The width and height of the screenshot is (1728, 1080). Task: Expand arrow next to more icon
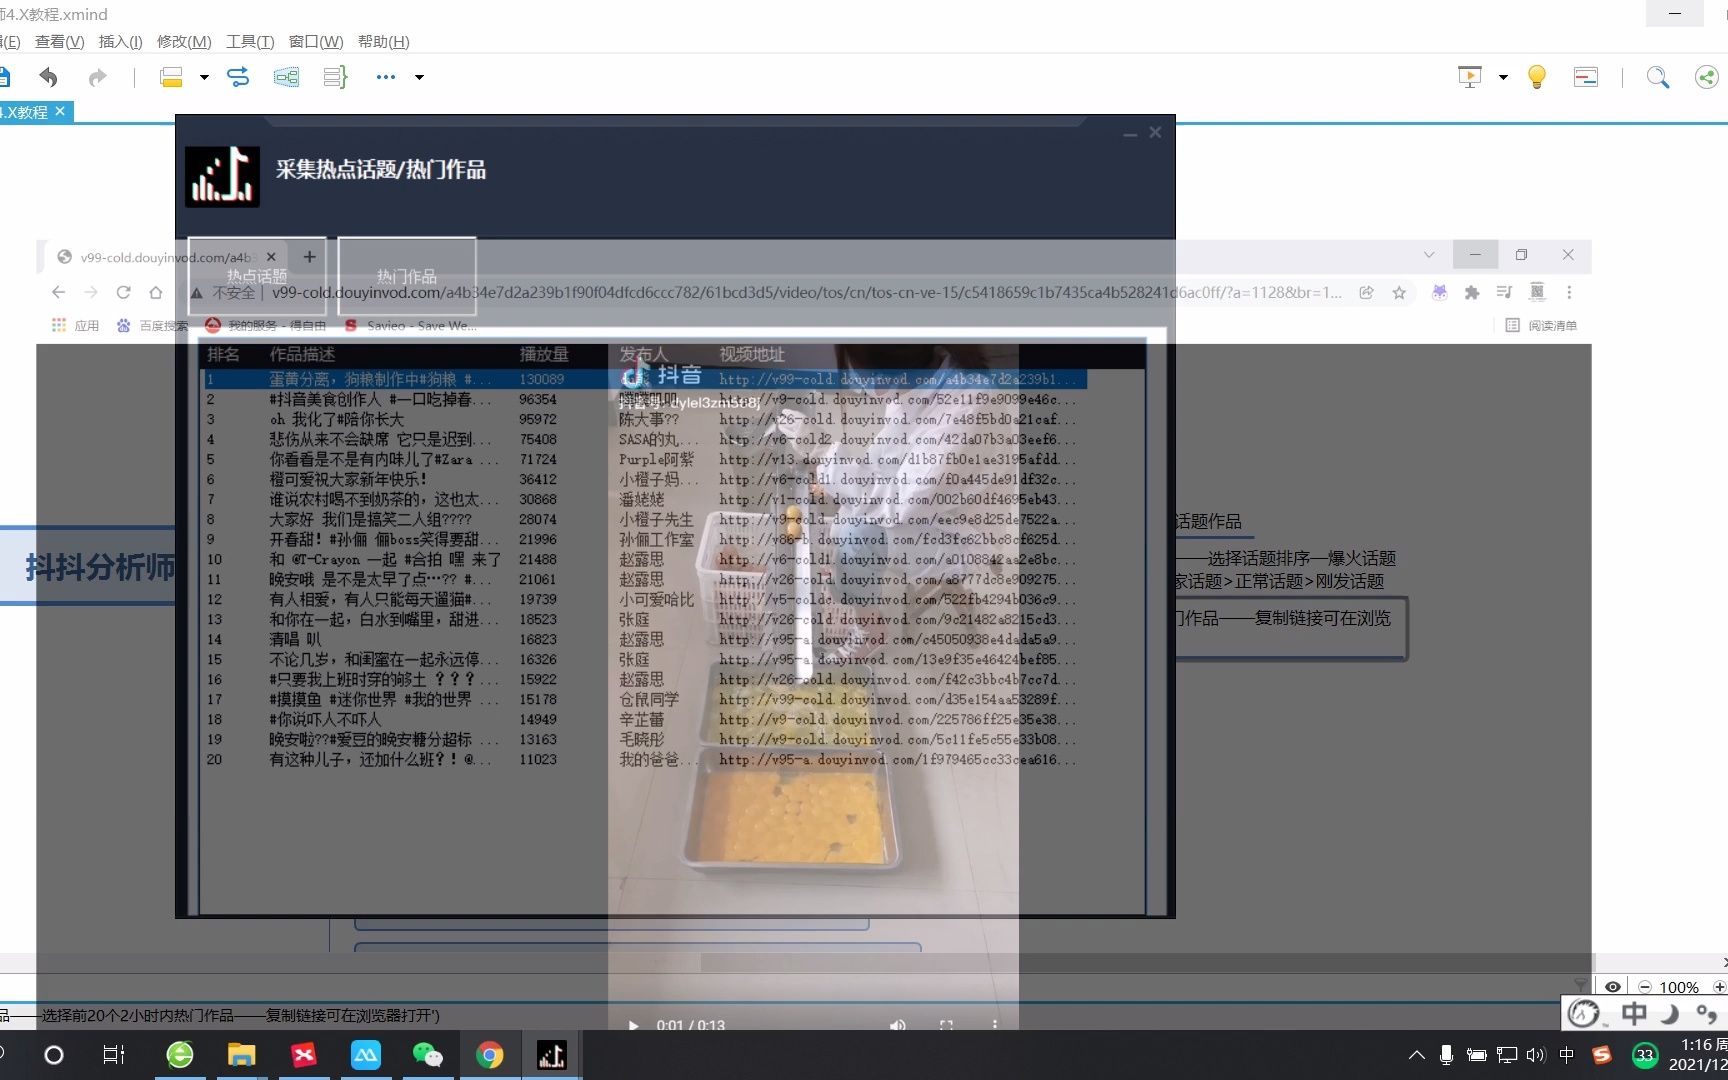419,77
